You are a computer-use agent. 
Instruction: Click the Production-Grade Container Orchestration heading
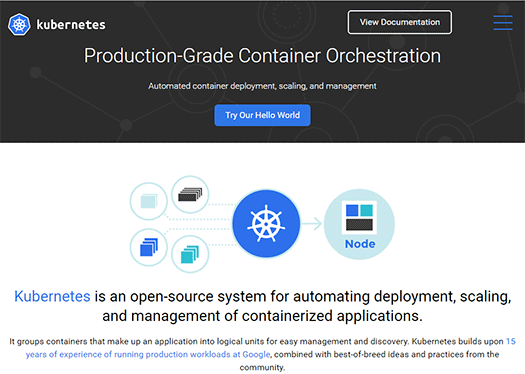262,56
